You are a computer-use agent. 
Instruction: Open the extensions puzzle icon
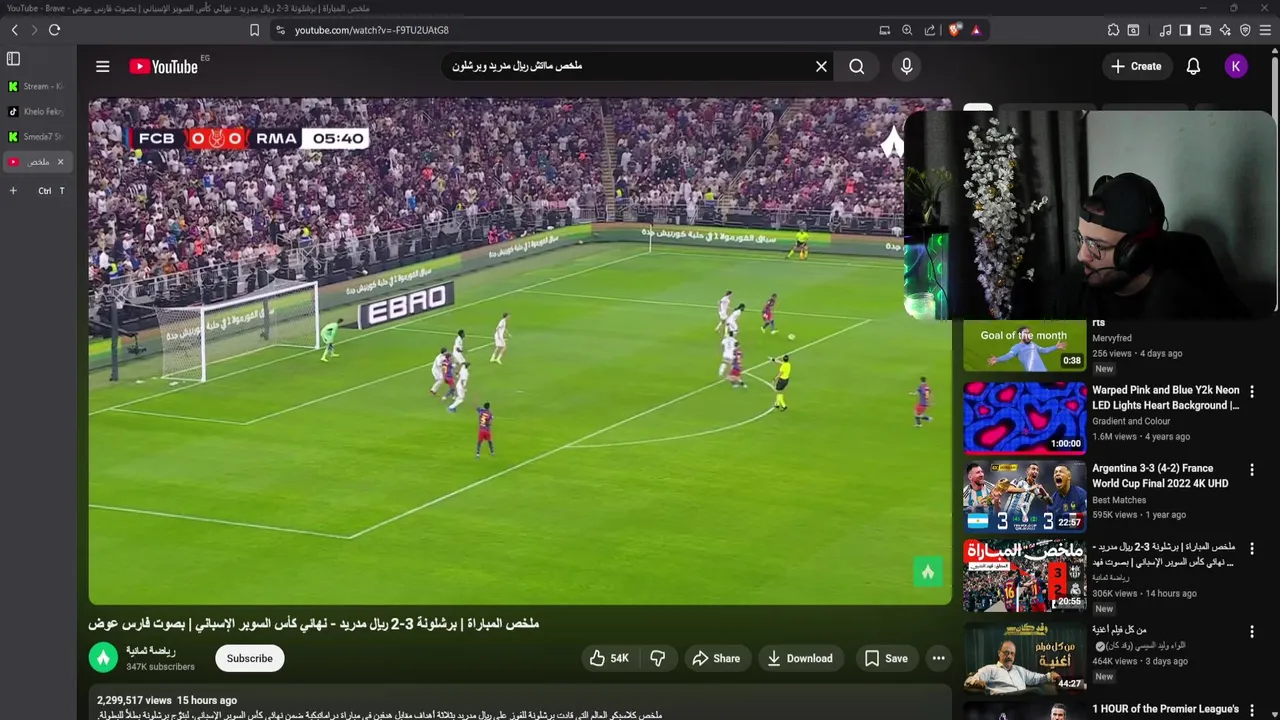(x=1113, y=30)
